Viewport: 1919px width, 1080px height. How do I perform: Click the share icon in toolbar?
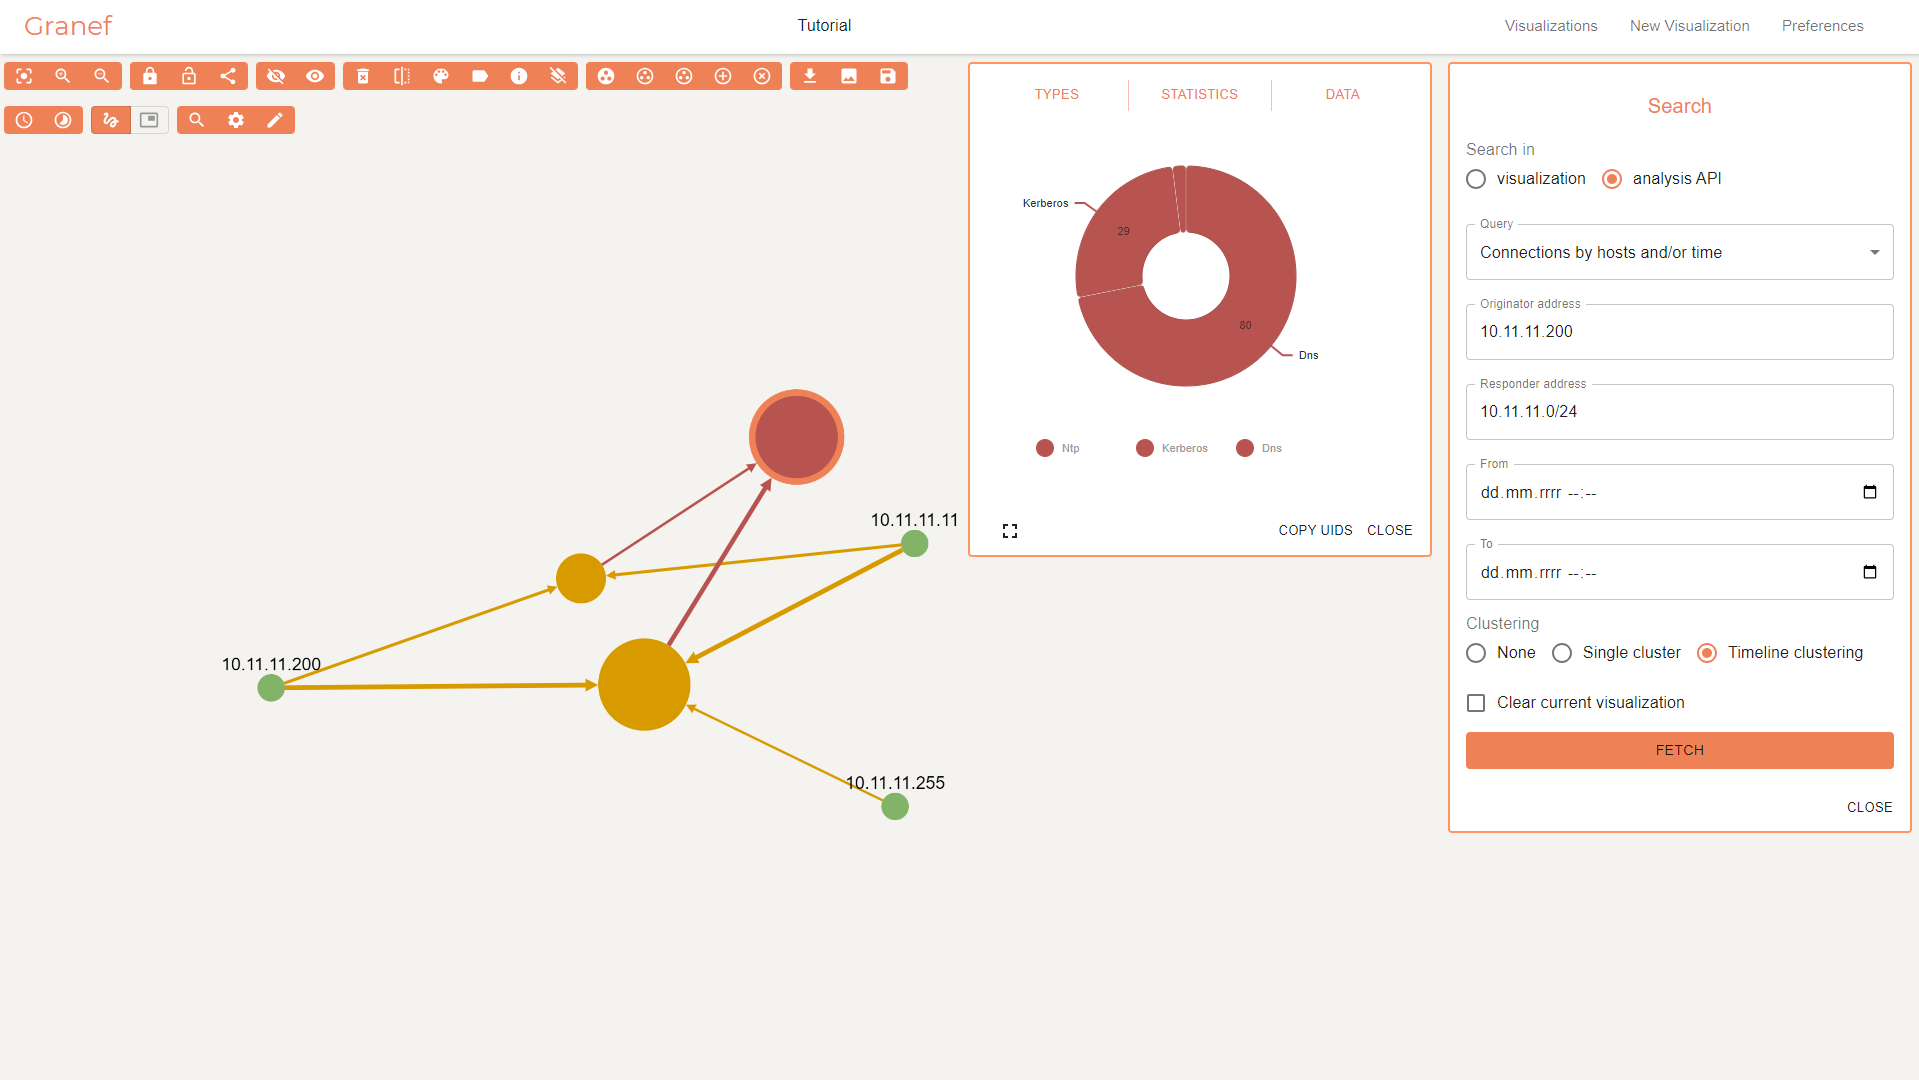click(228, 76)
